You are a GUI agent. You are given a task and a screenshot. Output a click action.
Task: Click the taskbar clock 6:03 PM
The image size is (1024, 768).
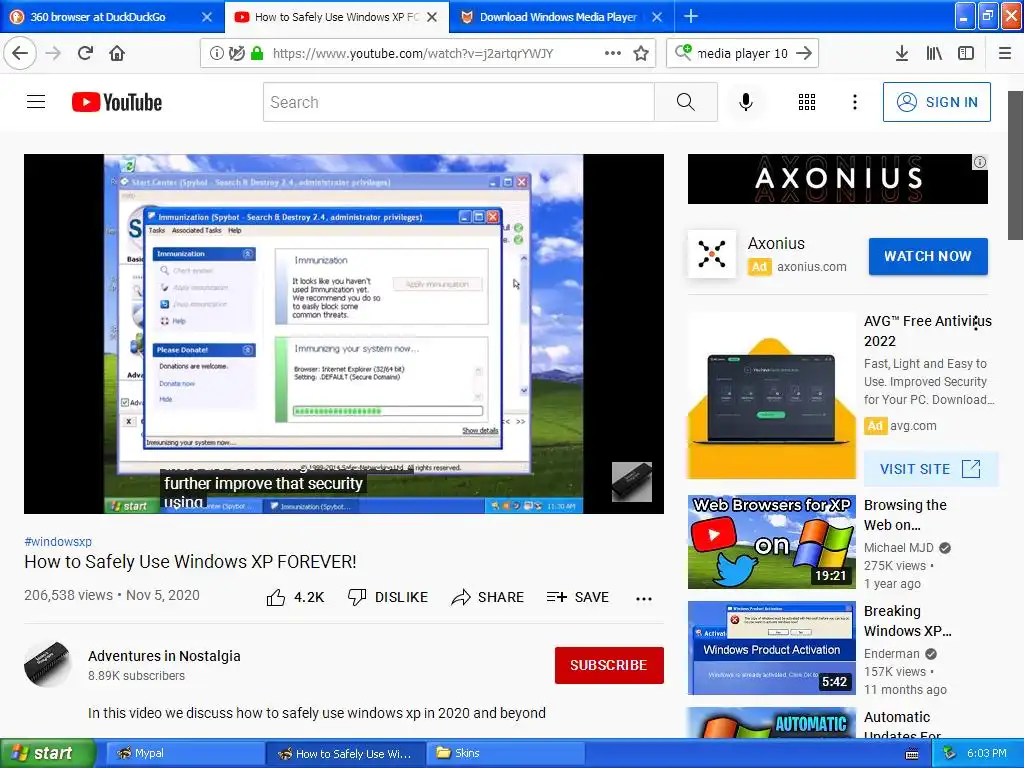(x=986, y=753)
